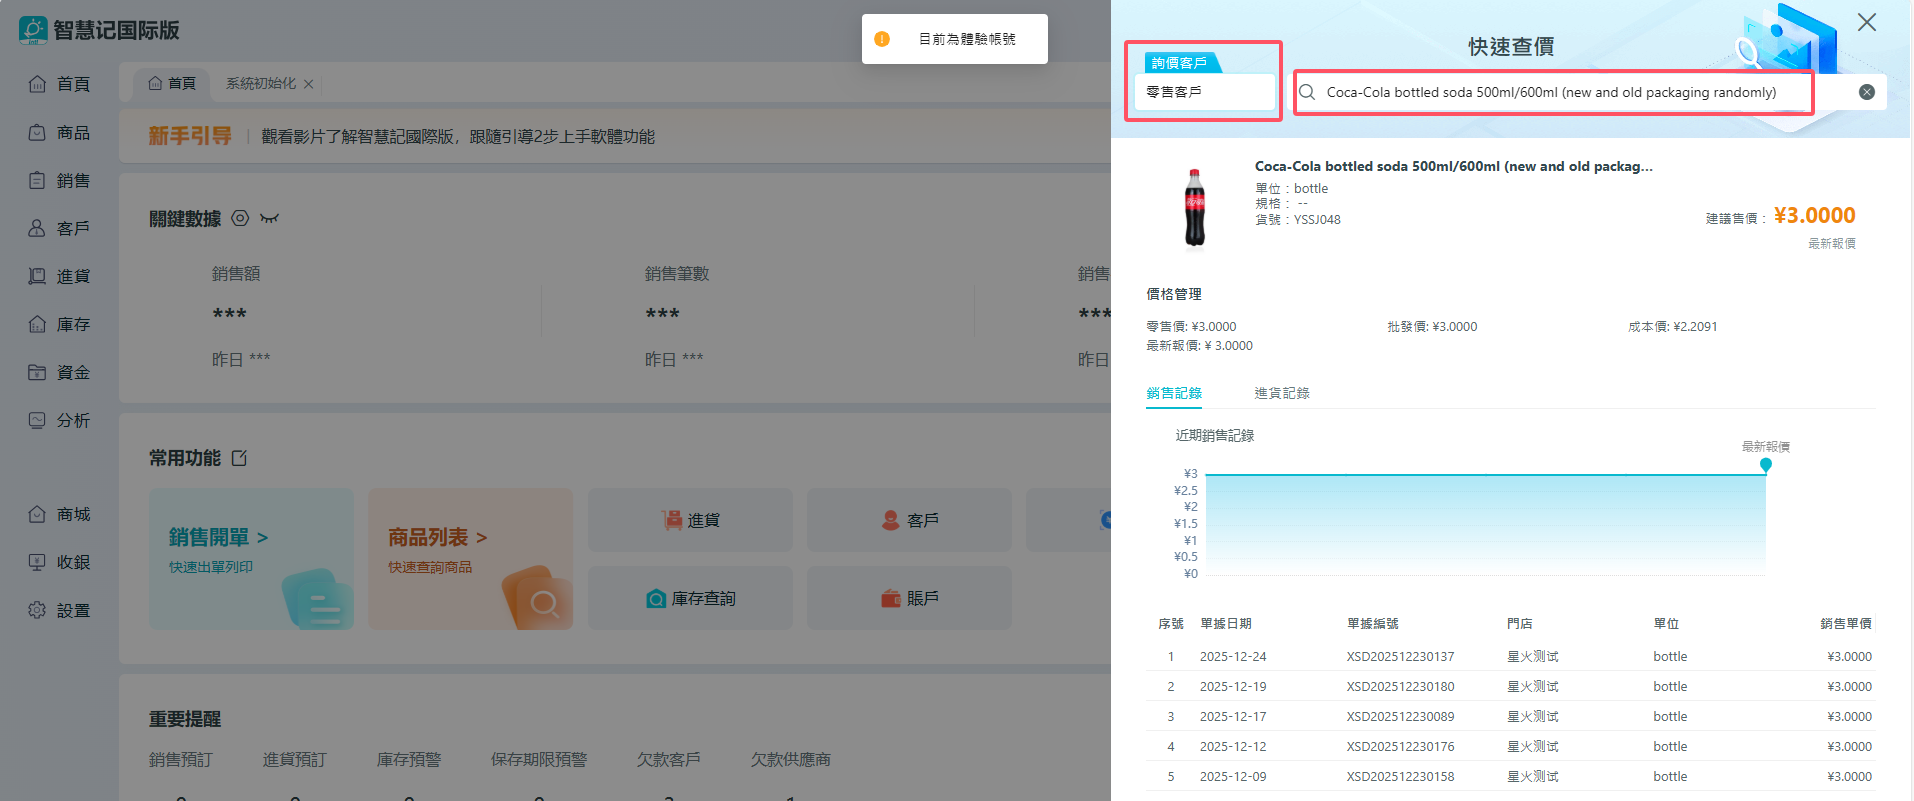Click the edit icon next to 常用功能
Screen dimensions: 1914x801
point(240,458)
